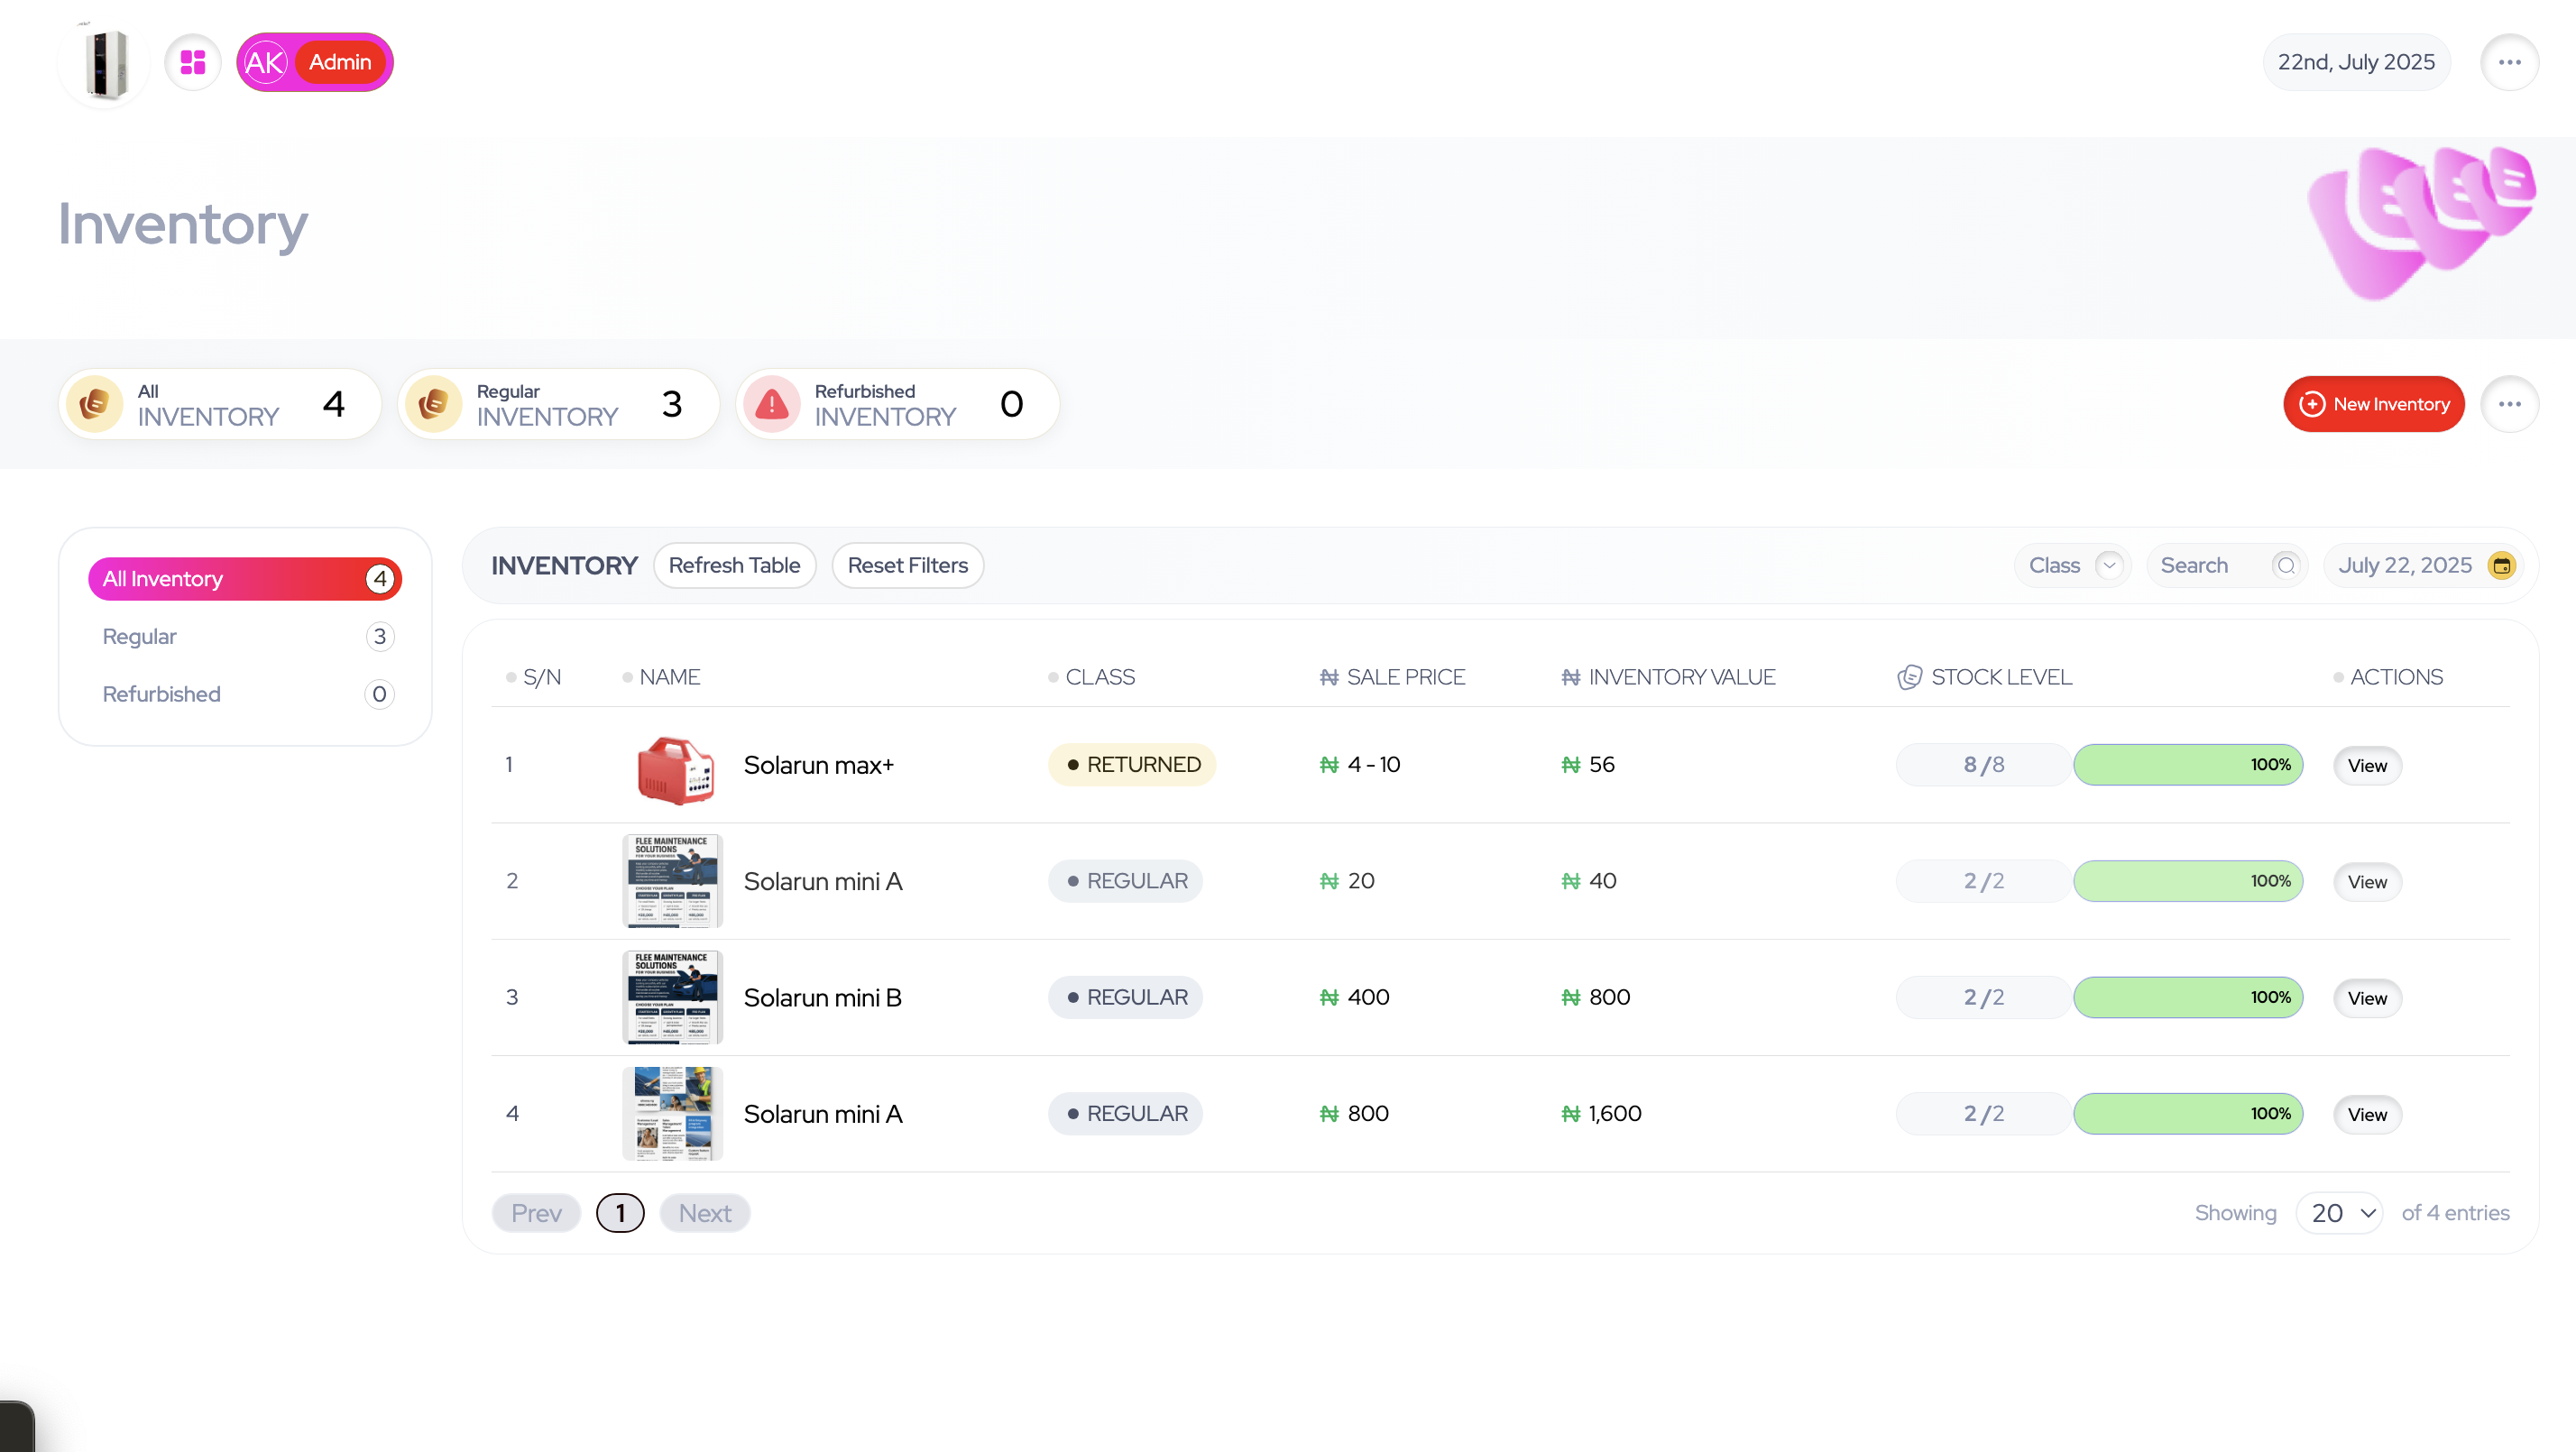View details of Solarun max+
Viewport: 2576px width, 1452px height.
point(2367,765)
